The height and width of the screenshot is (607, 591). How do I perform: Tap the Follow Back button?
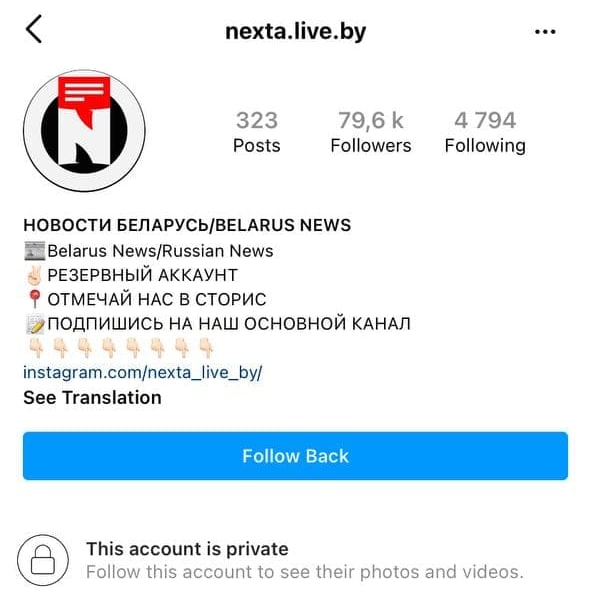click(295, 456)
